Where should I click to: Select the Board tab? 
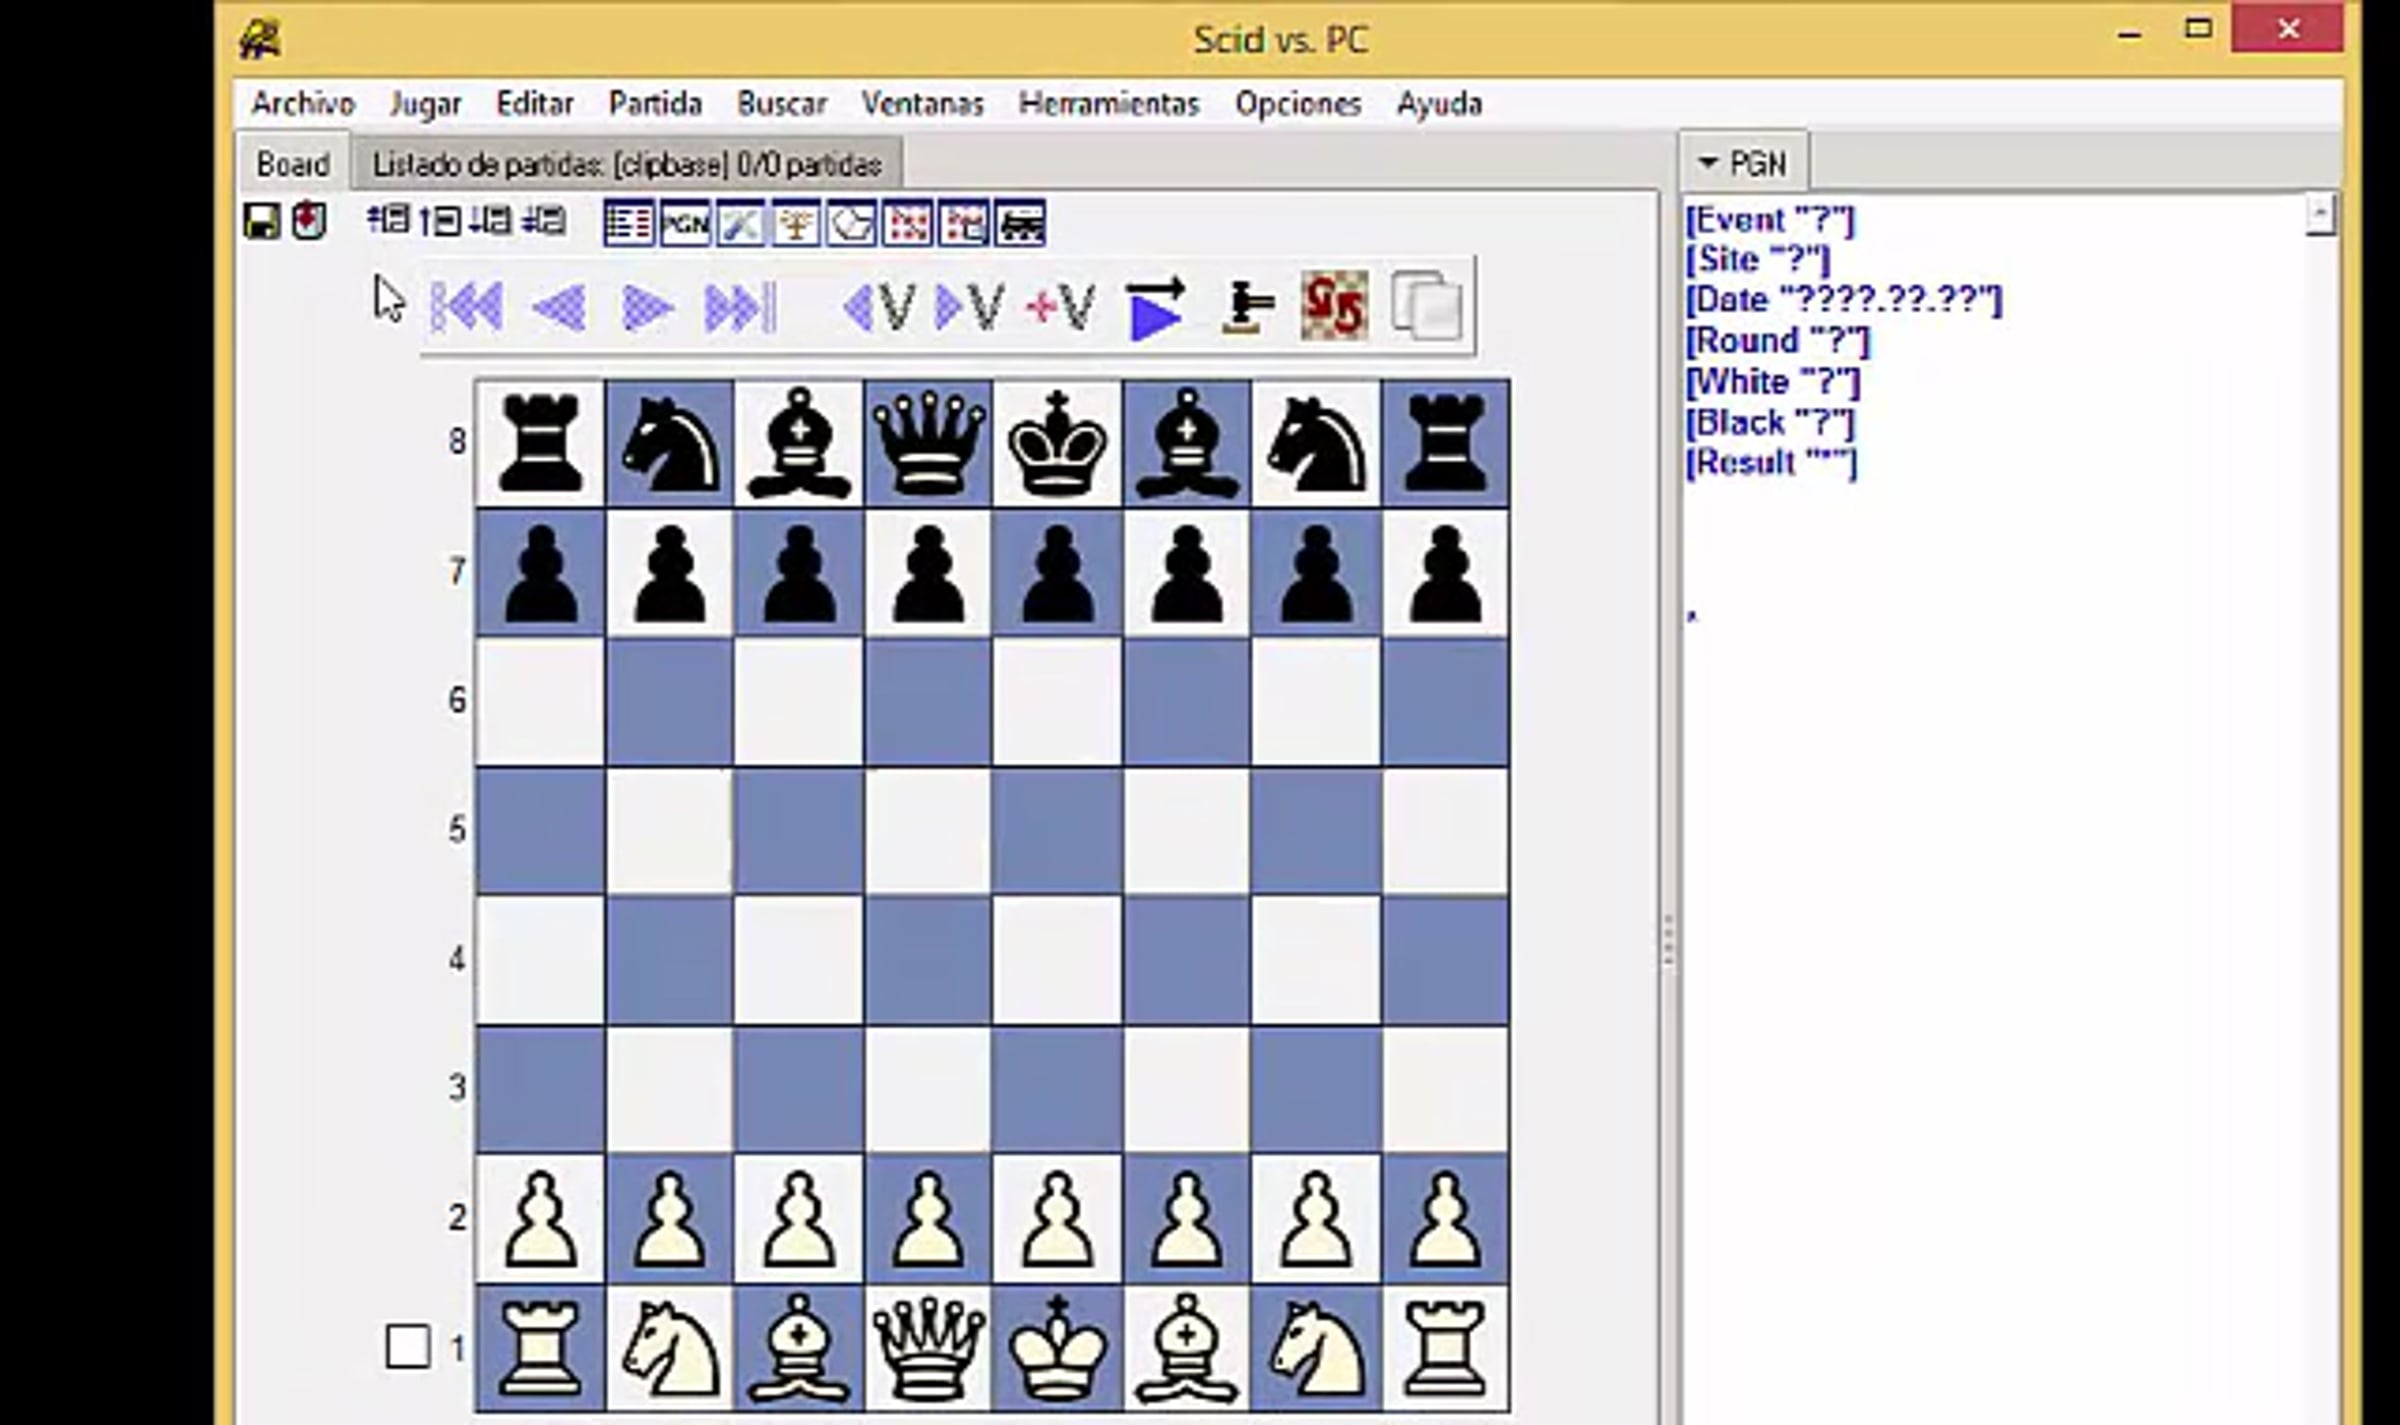[x=292, y=164]
